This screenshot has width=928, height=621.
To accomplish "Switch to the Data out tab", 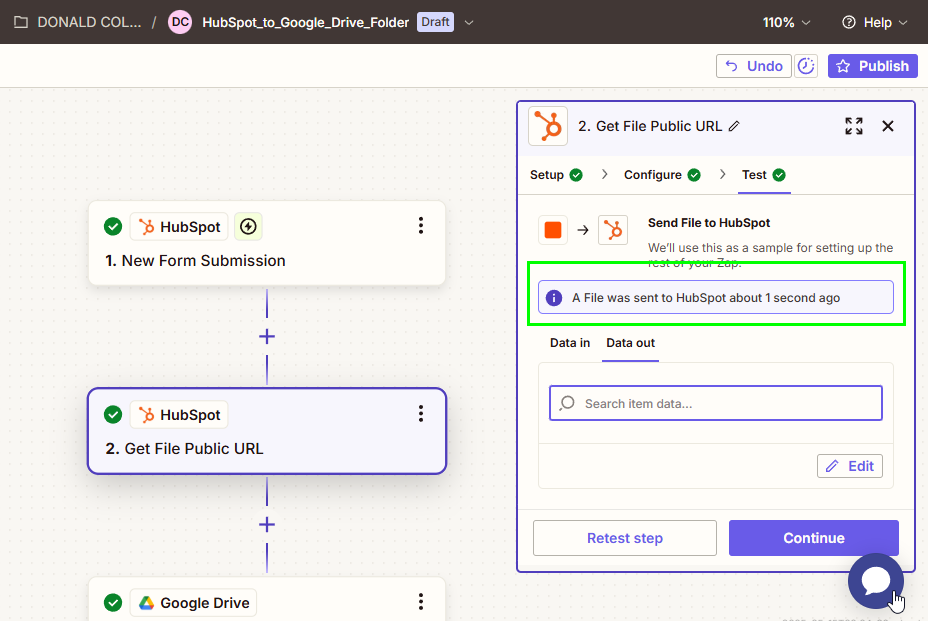I will point(630,343).
